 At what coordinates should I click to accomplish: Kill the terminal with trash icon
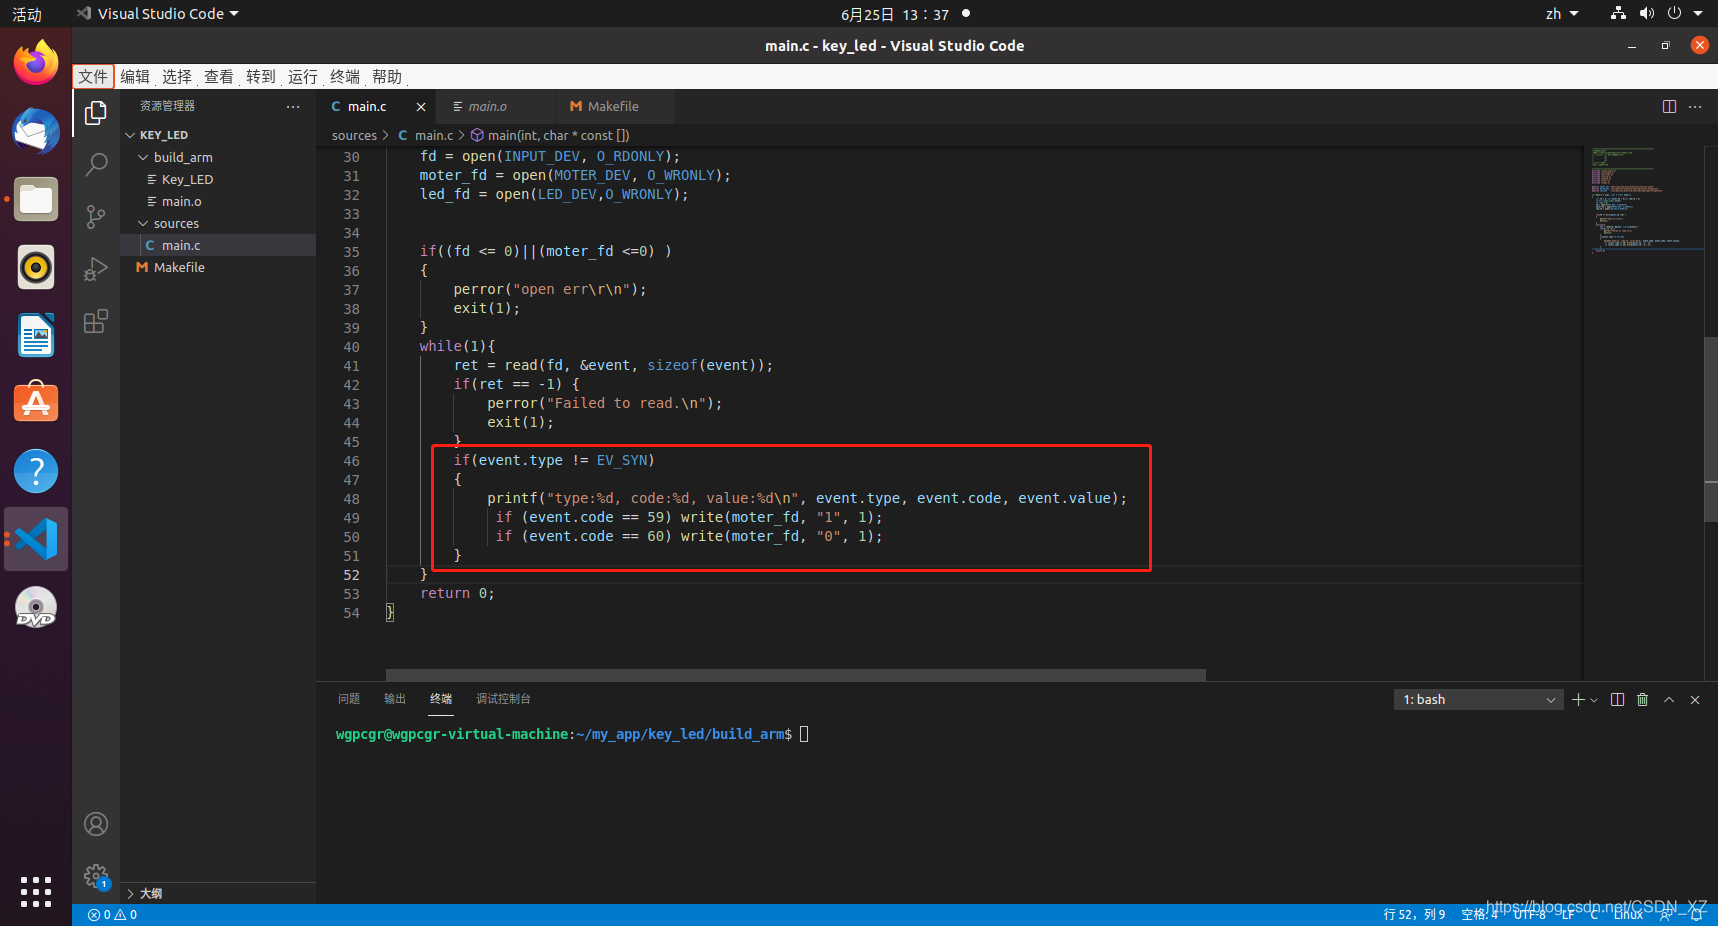1642,700
